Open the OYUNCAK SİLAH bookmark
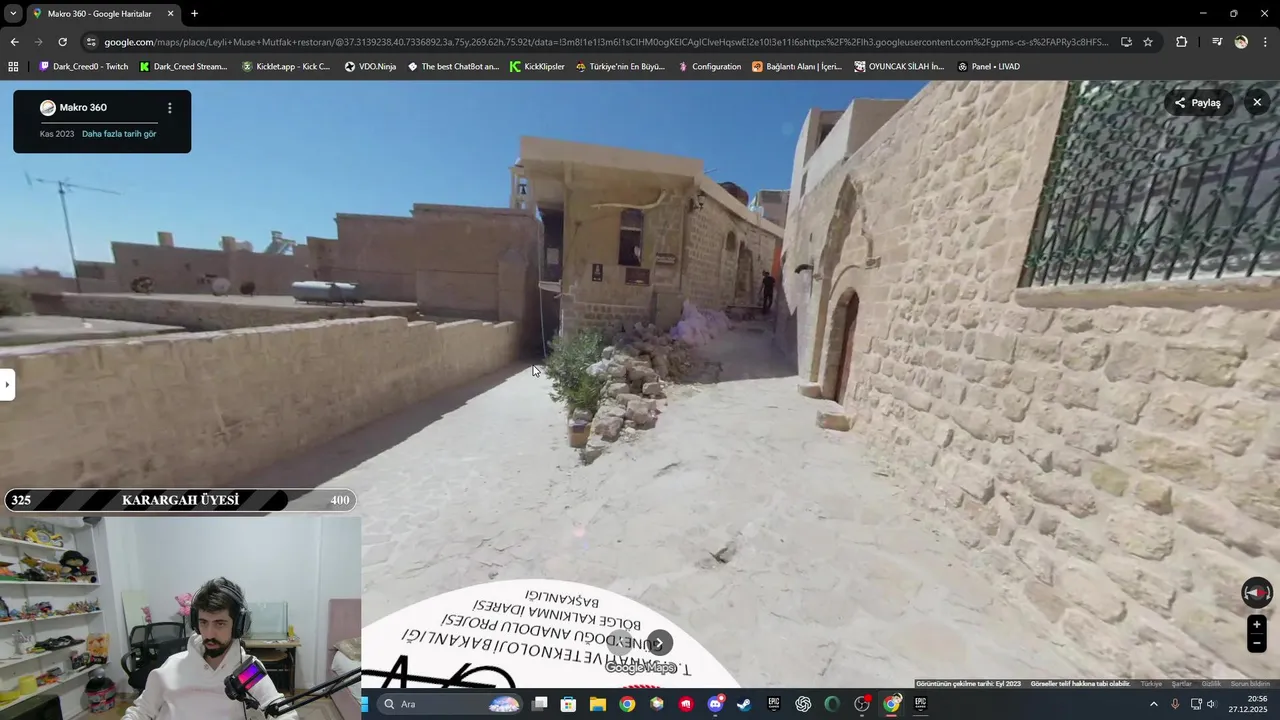The image size is (1280, 720). (x=900, y=67)
